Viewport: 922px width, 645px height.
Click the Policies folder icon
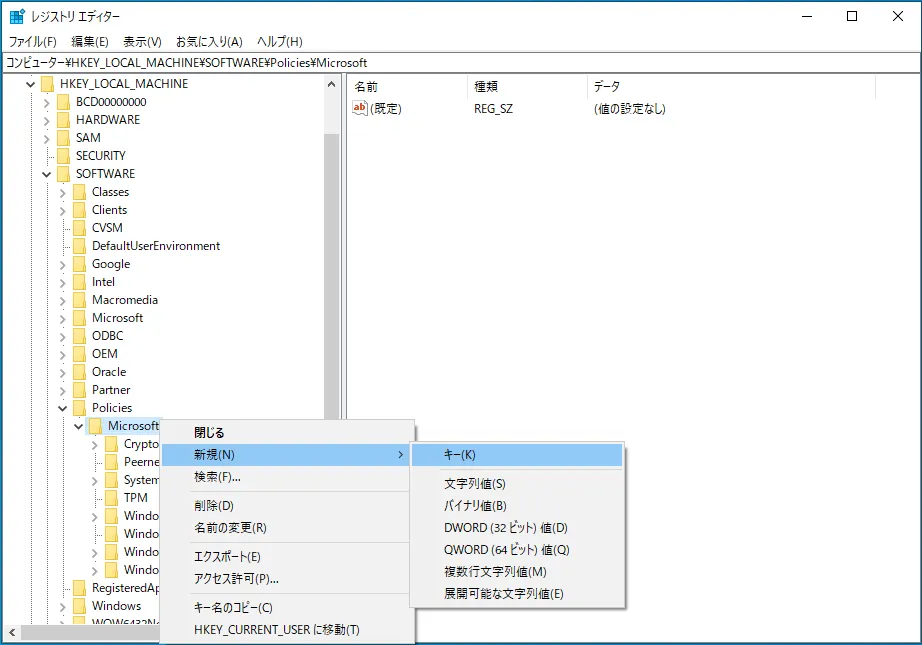tap(79, 408)
